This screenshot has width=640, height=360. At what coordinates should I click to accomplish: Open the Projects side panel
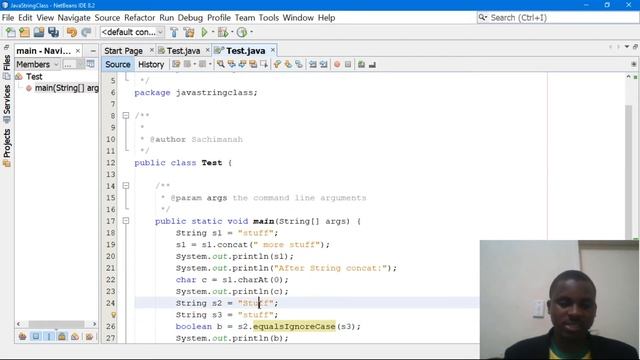click(x=7, y=147)
